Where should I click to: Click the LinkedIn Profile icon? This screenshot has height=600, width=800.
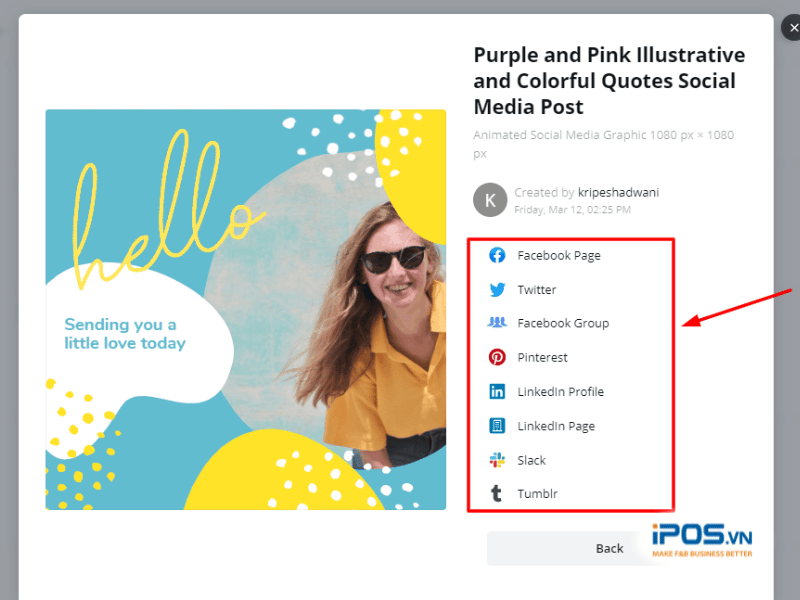tap(497, 392)
